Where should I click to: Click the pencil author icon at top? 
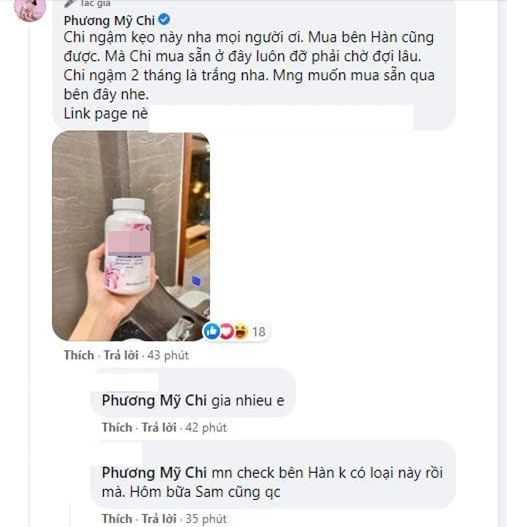tap(70, 4)
